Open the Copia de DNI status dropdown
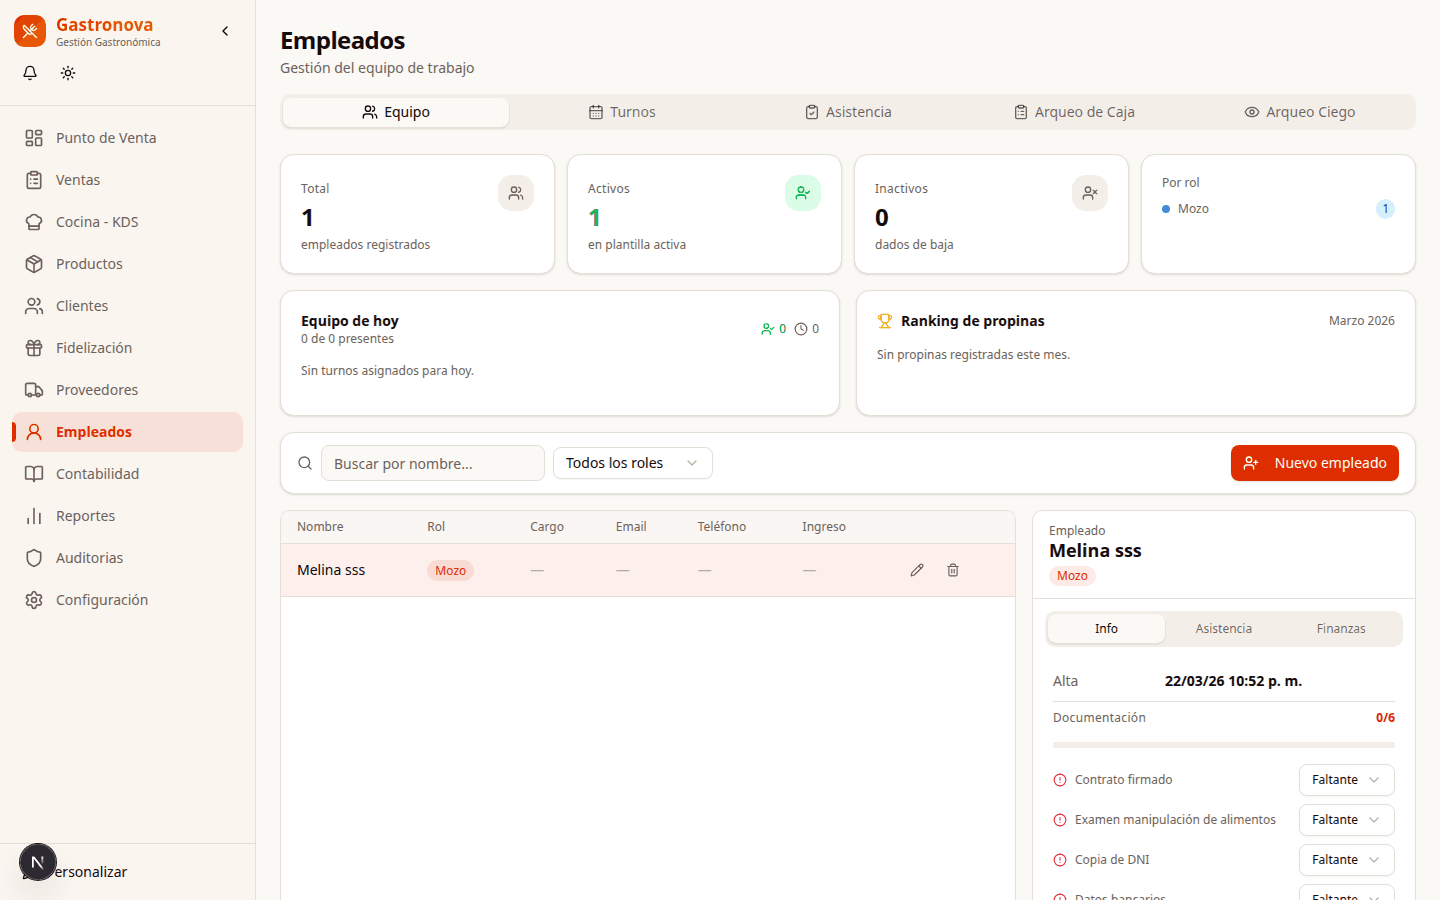Image resolution: width=1440 pixels, height=900 pixels. click(1346, 860)
